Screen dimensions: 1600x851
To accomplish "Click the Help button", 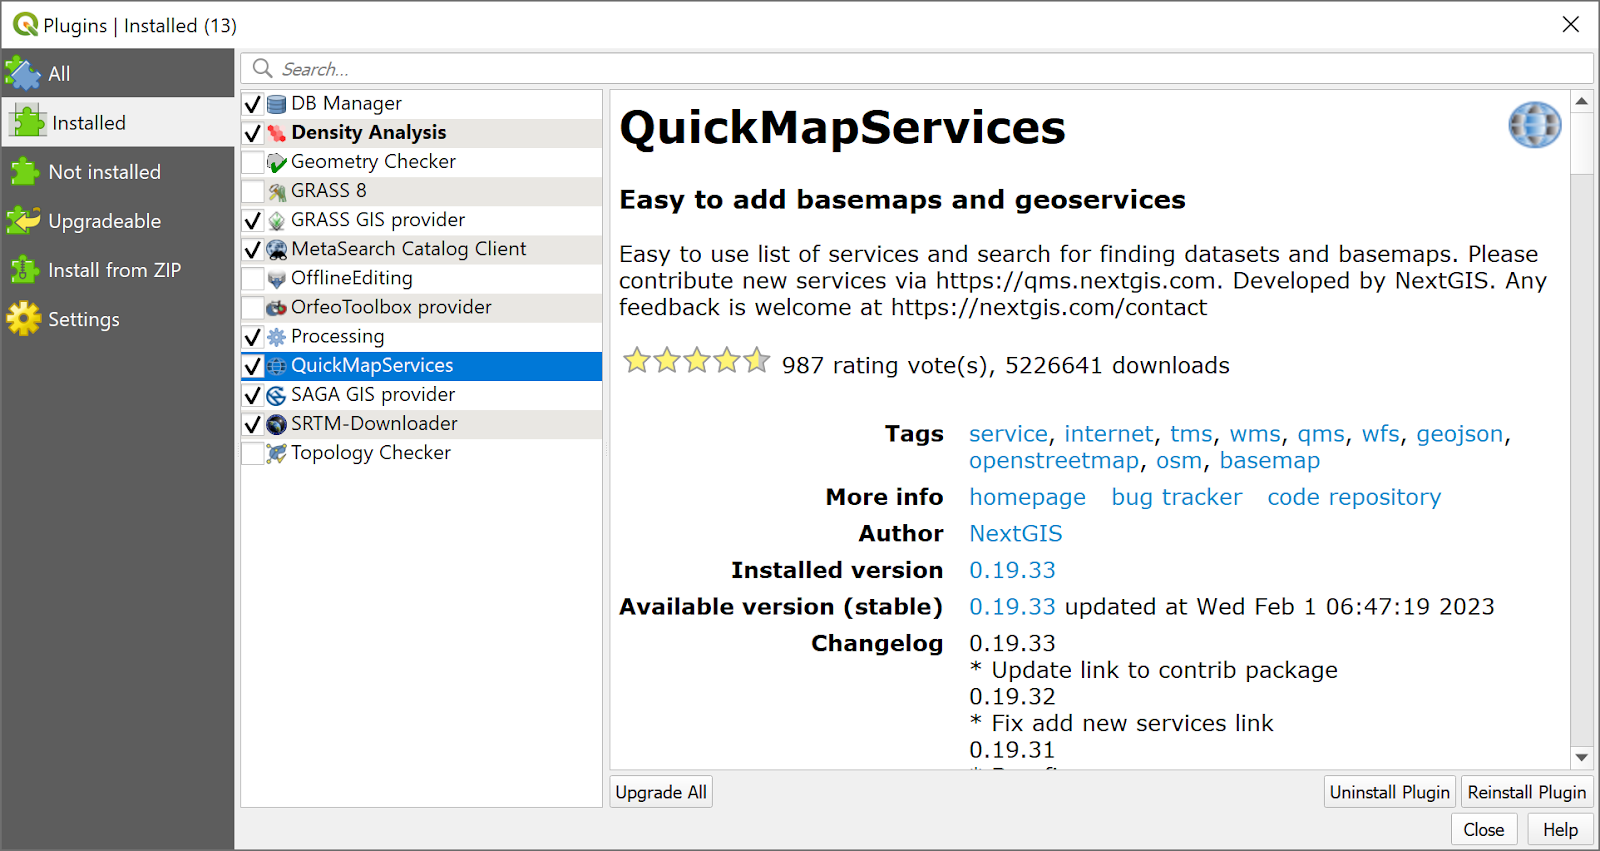I will (x=1560, y=829).
